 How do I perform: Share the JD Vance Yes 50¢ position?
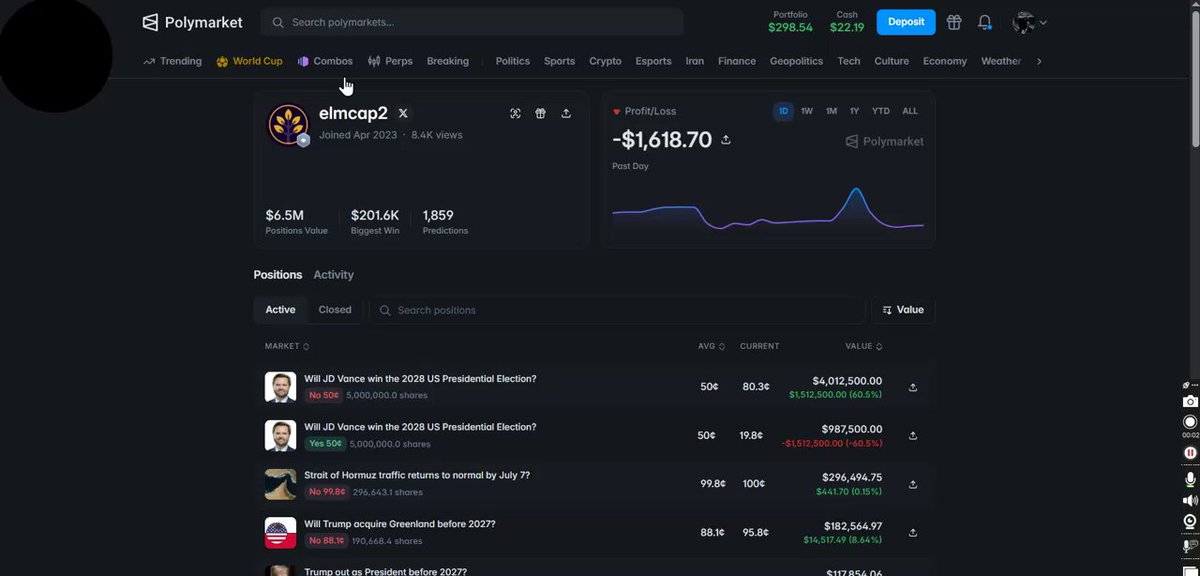913,435
